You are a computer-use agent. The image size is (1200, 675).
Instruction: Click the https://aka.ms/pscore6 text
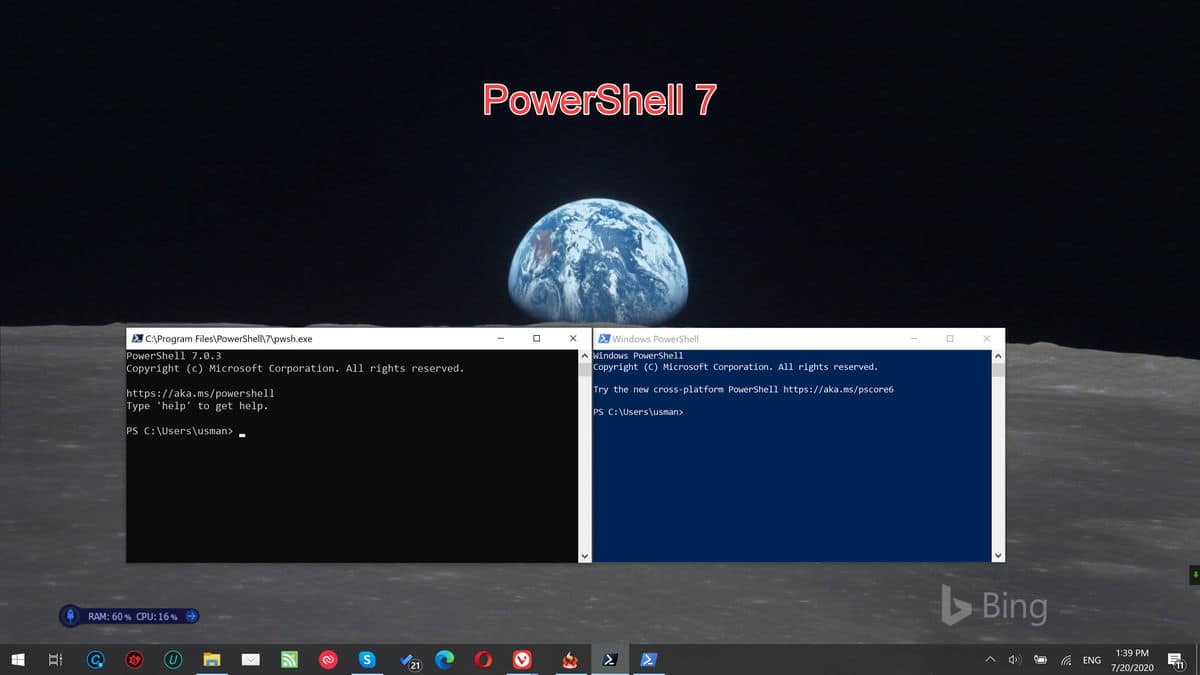pyautogui.click(x=838, y=389)
